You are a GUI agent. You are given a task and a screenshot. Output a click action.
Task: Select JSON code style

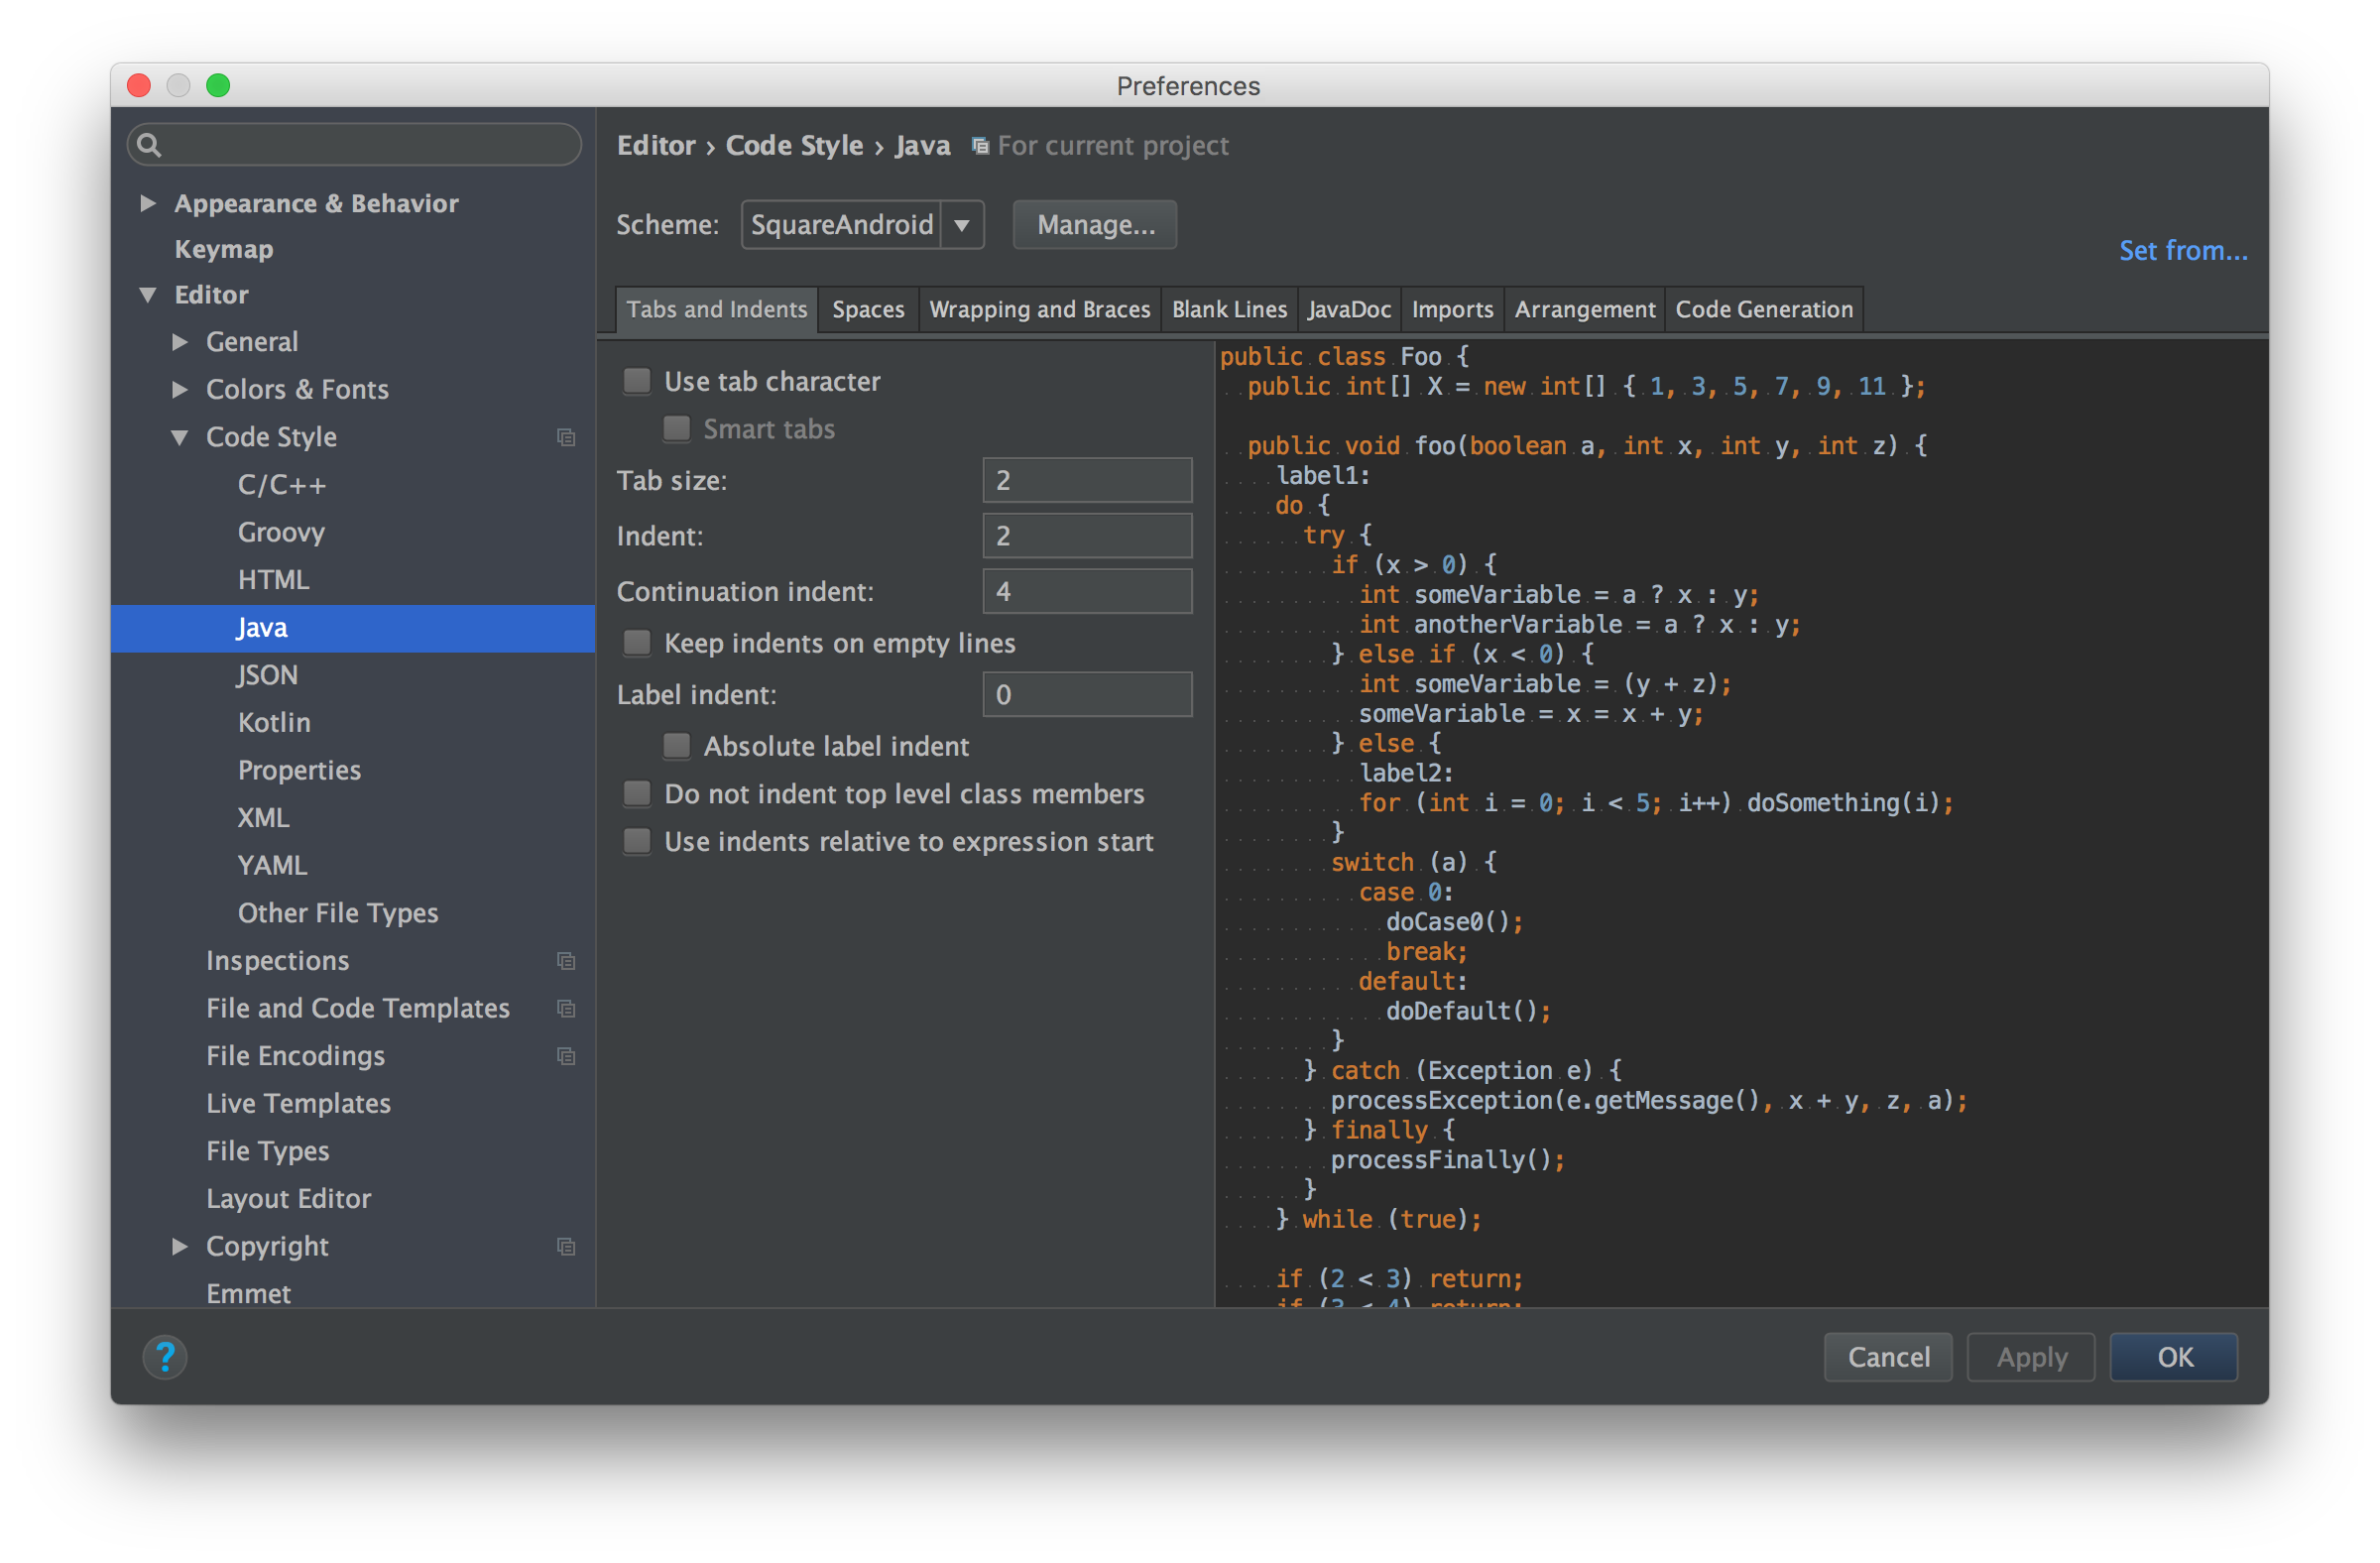click(267, 676)
